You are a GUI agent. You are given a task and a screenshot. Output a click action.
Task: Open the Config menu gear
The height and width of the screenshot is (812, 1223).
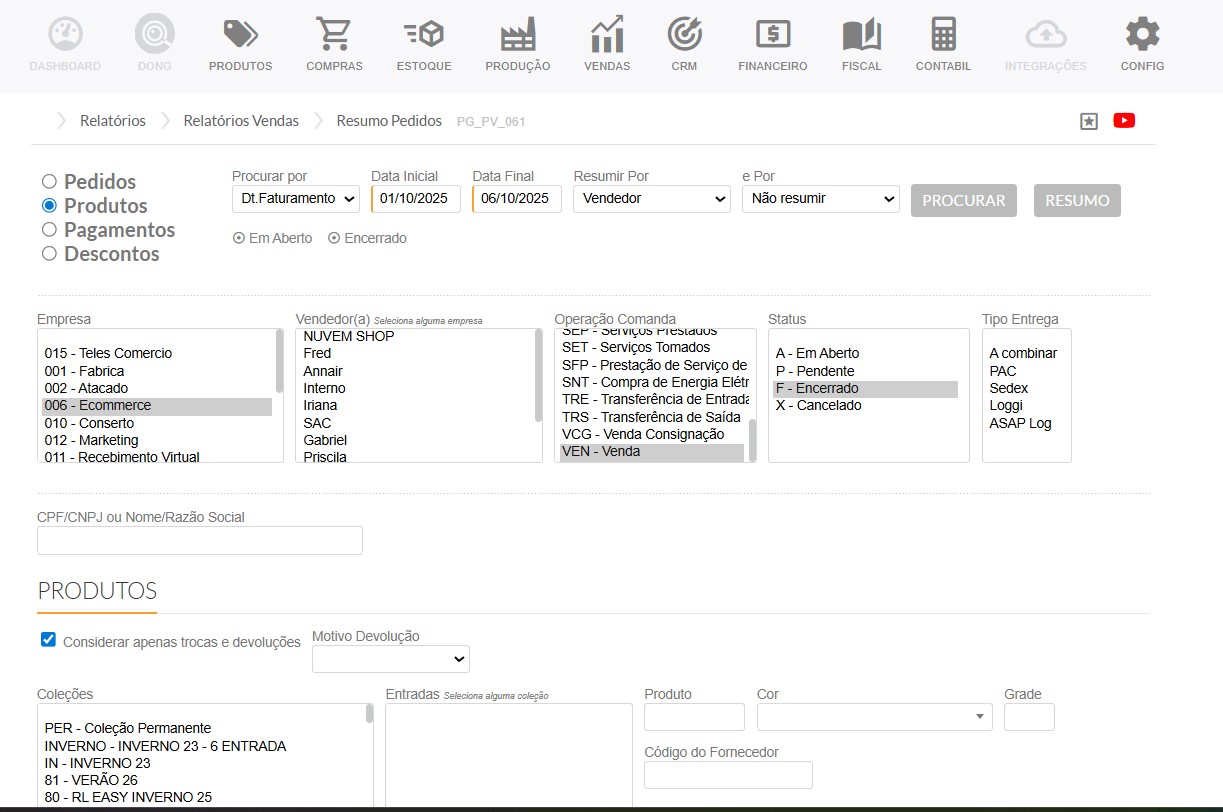click(1142, 35)
